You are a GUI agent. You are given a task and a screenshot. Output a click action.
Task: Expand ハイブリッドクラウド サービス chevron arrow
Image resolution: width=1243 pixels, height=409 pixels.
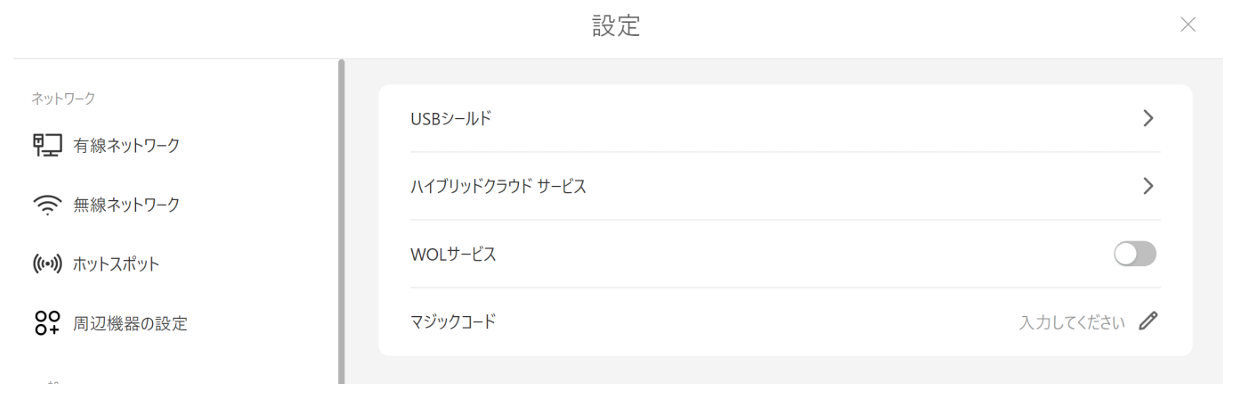coord(1148,186)
